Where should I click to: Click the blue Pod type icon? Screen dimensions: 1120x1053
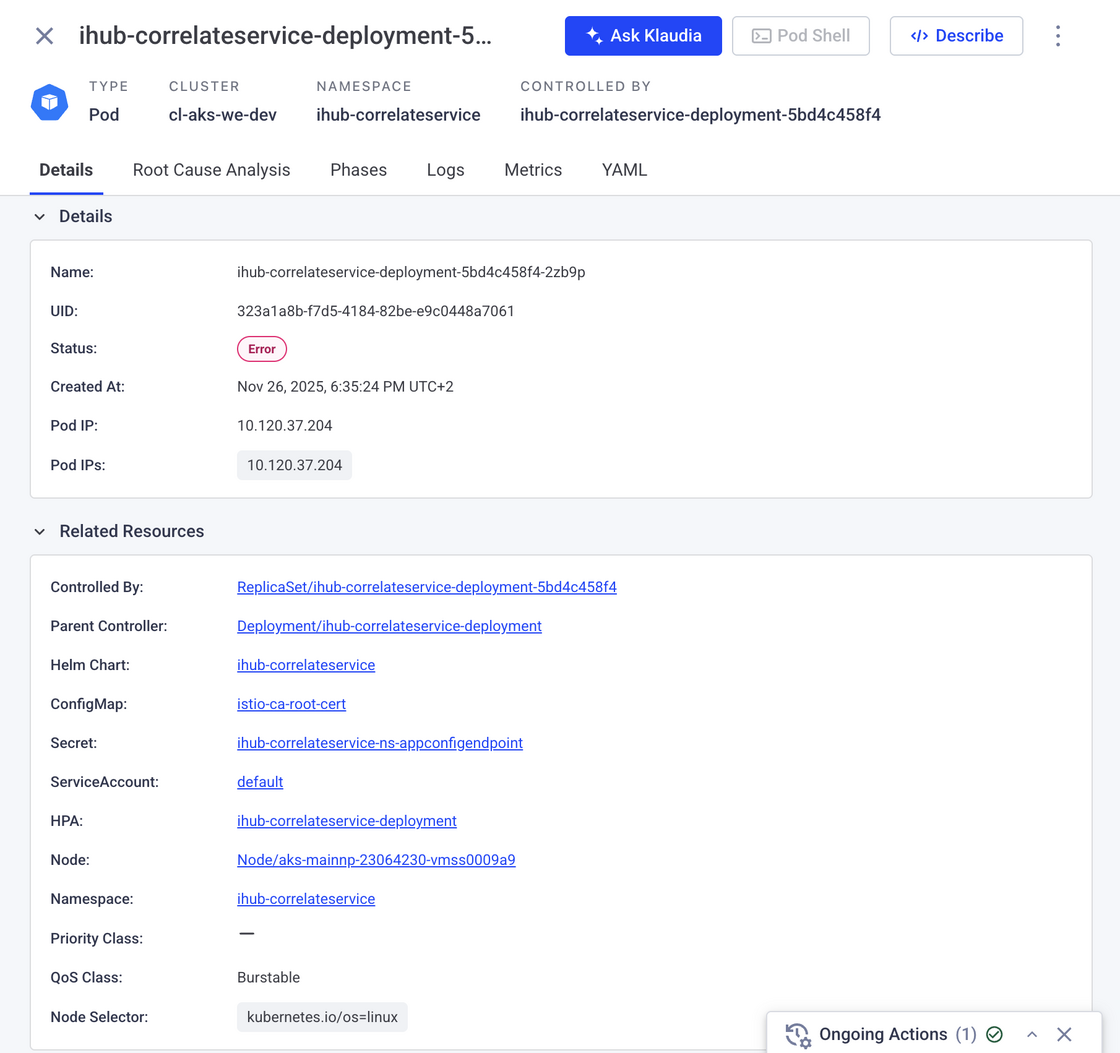click(x=49, y=102)
